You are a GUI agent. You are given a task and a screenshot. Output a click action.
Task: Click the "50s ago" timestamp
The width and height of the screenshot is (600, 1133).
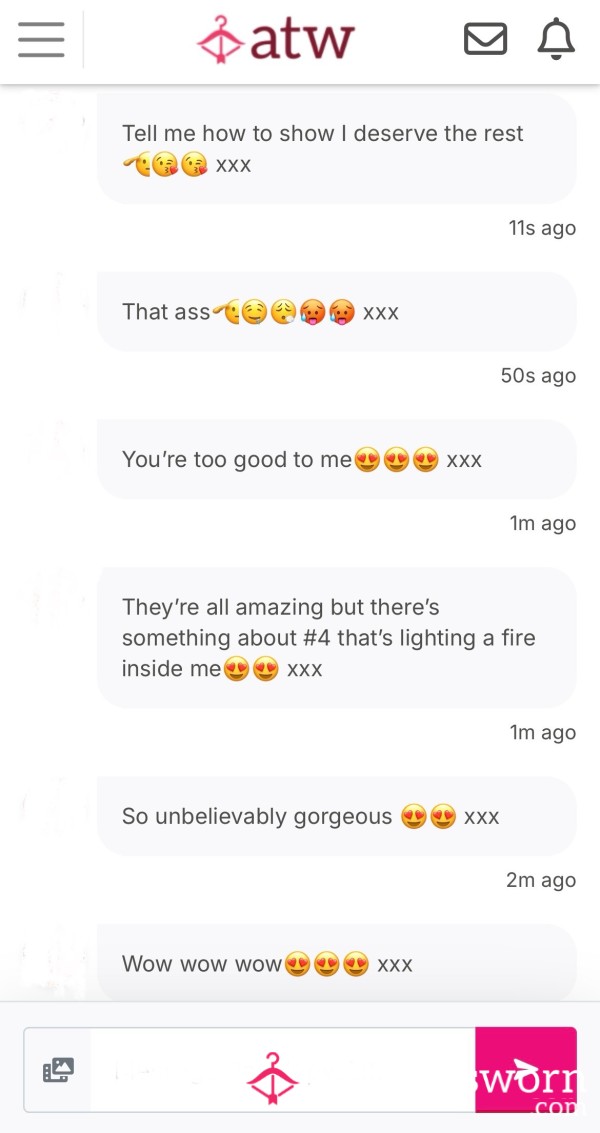point(539,376)
